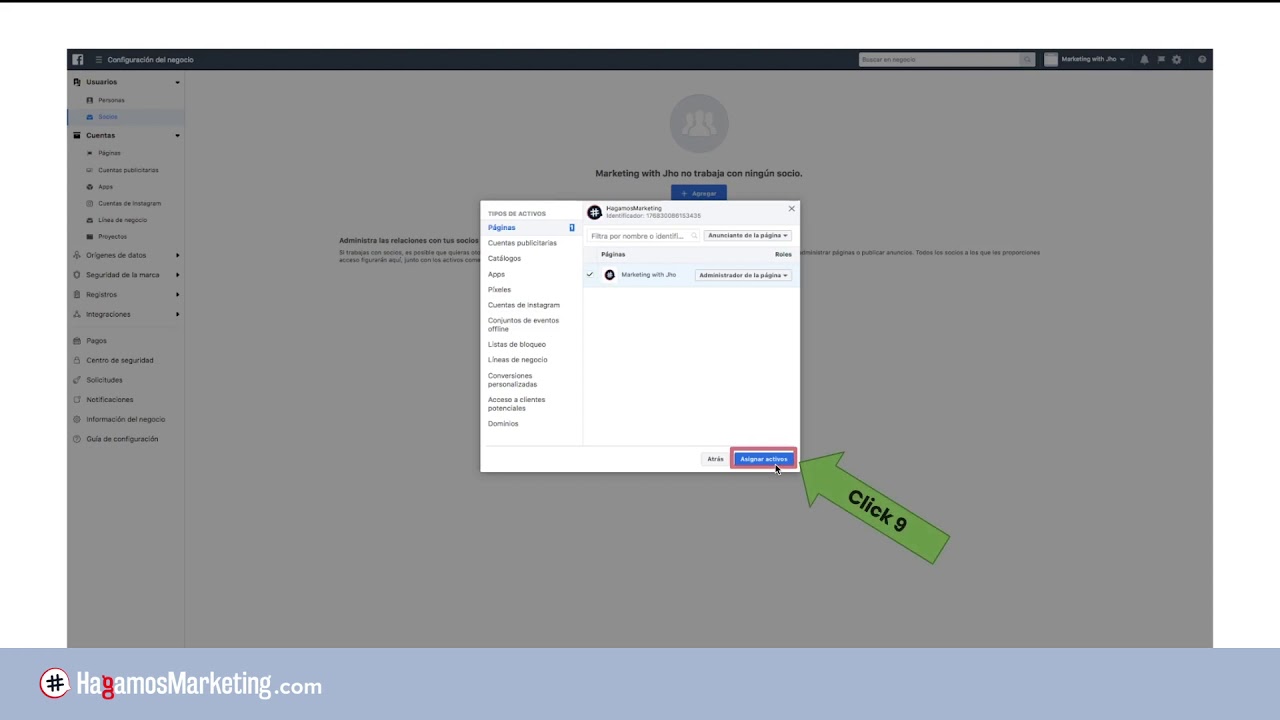Click the Apps cube icon in sidebar

[90, 187]
